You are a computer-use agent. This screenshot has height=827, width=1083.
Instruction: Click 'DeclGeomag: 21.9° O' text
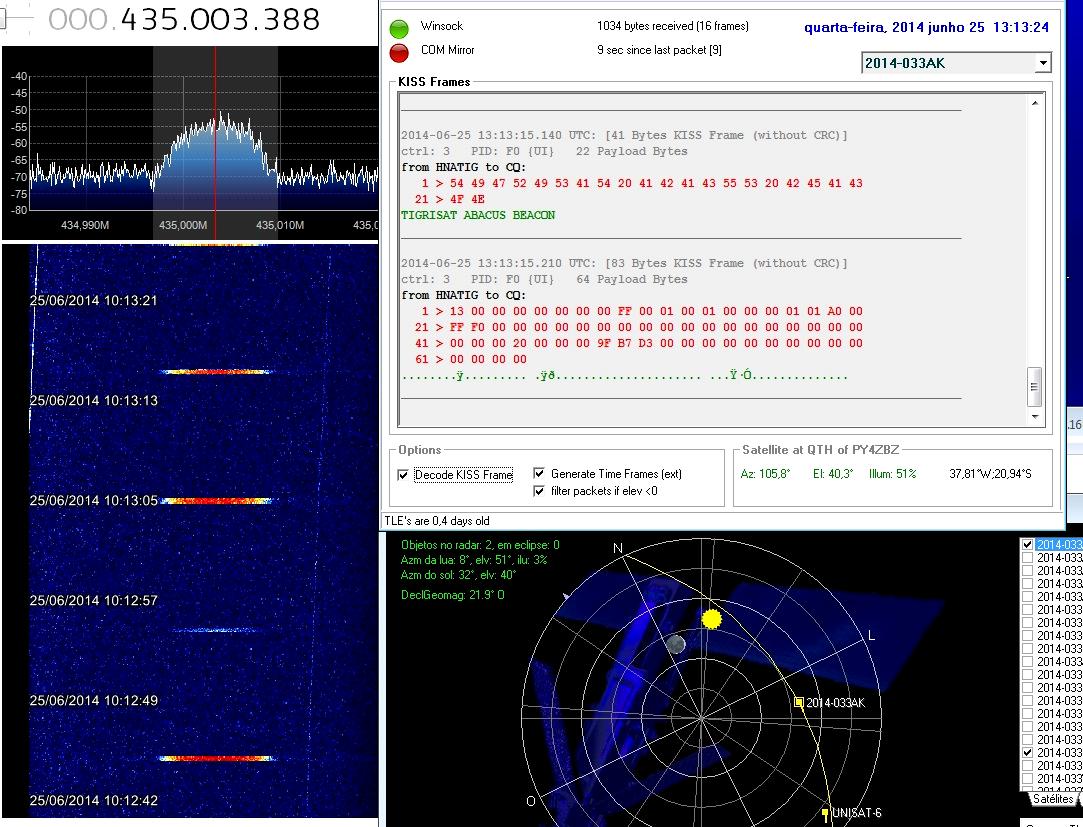point(452,594)
